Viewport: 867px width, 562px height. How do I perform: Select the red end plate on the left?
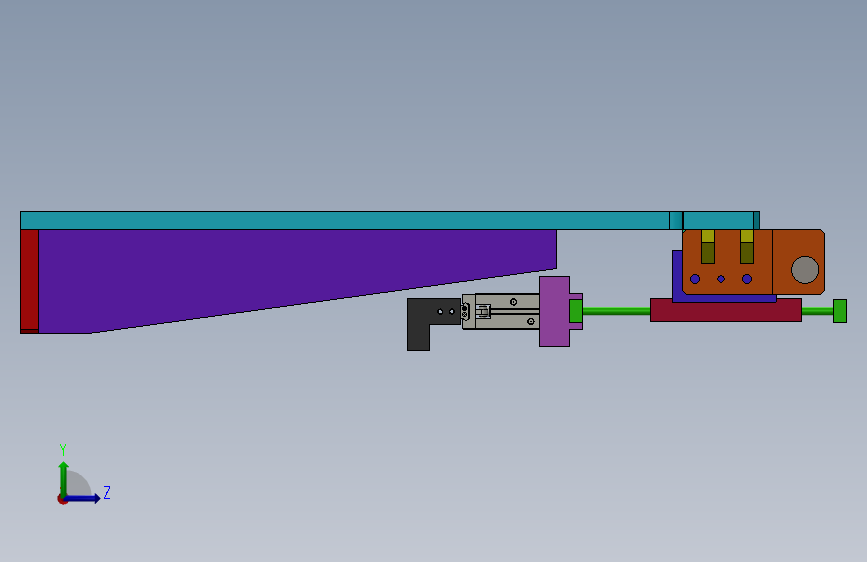coord(29,281)
